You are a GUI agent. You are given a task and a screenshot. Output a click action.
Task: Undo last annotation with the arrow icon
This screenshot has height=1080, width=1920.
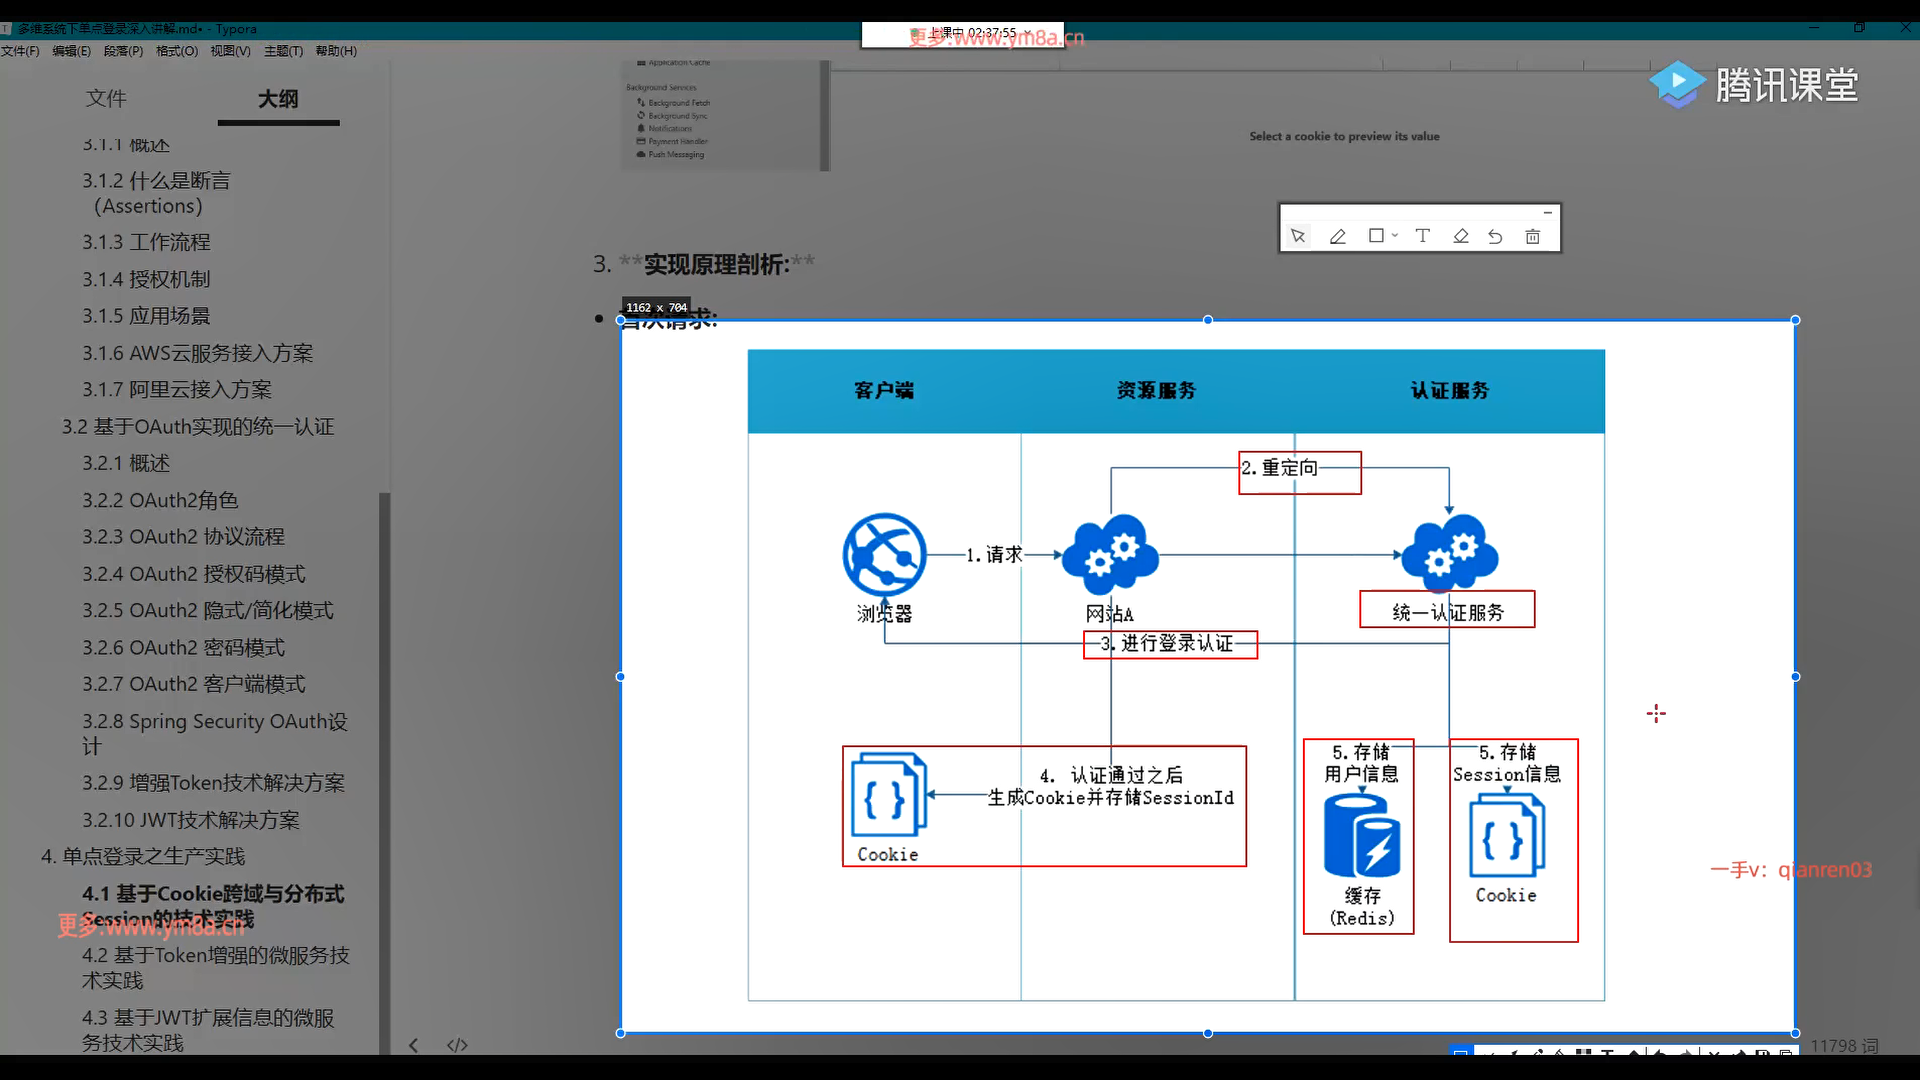tap(1495, 236)
